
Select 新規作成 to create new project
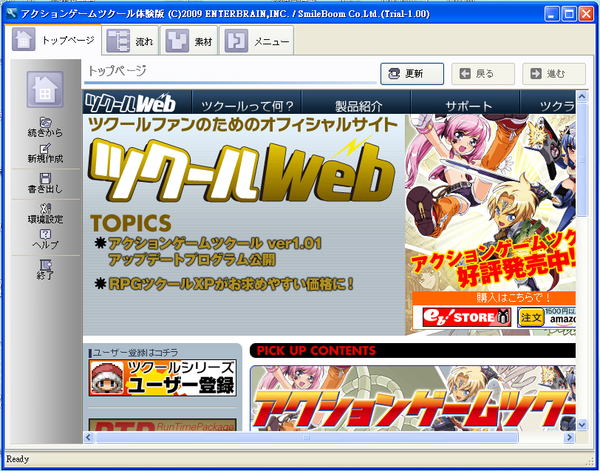pyautogui.click(x=45, y=153)
